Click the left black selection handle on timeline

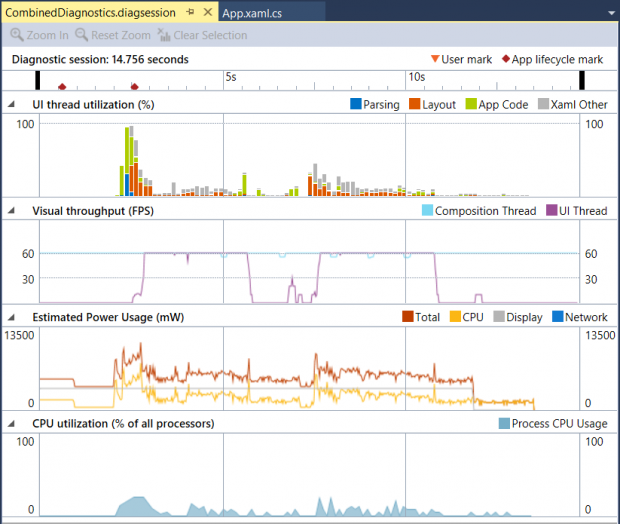(39, 80)
